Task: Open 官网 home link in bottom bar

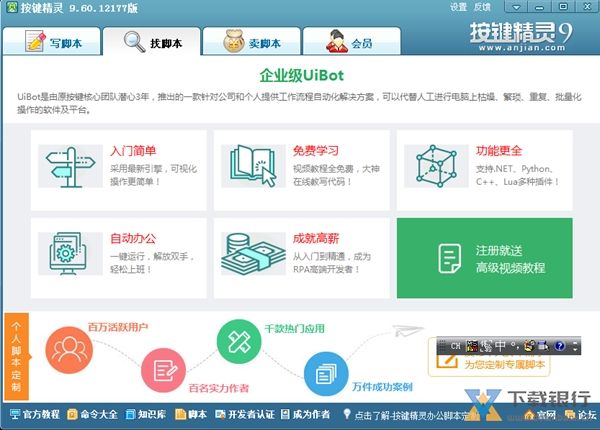Action: pos(541,415)
